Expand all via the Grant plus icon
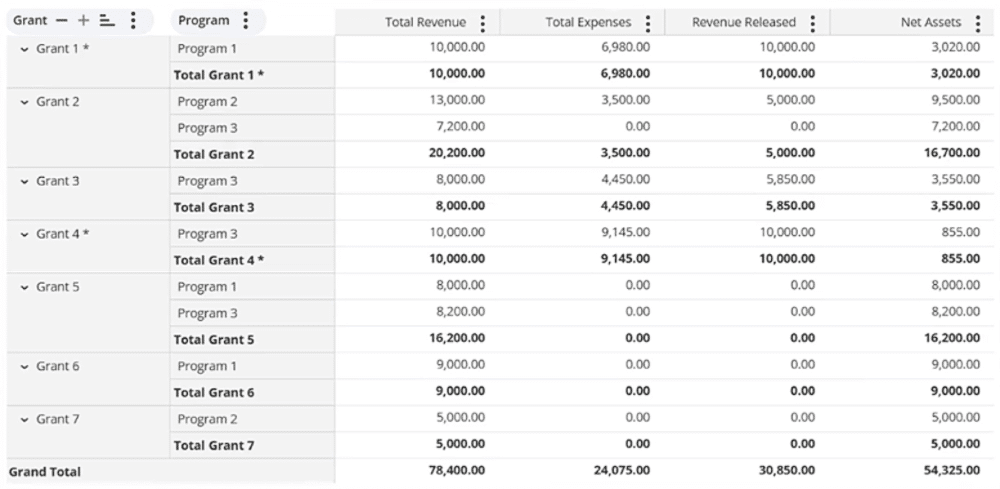This screenshot has height=489, width=1000. click(84, 20)
